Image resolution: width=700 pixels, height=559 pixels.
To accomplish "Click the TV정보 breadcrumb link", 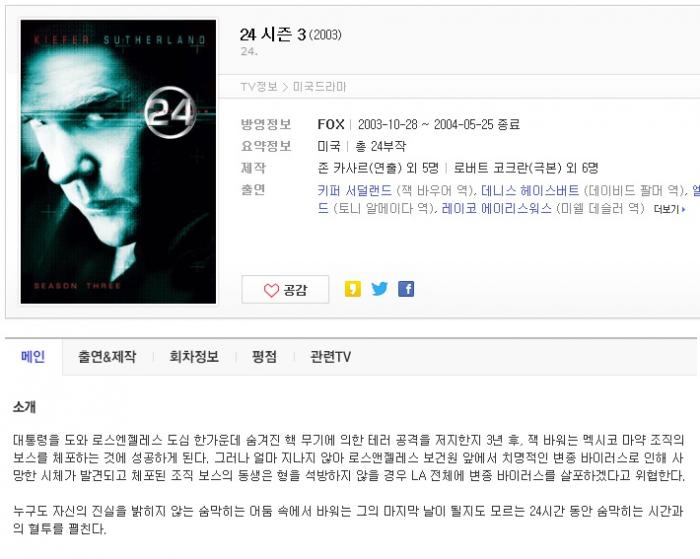I will tap(259, 87).
